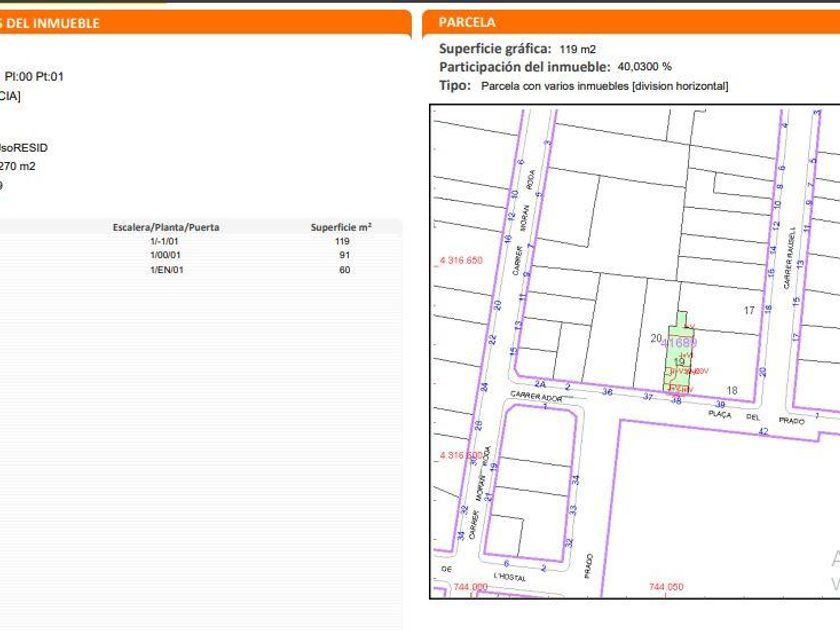Click street number '42' on the map
This screenshot has width=840, height=630.
[x=763, y=431]
